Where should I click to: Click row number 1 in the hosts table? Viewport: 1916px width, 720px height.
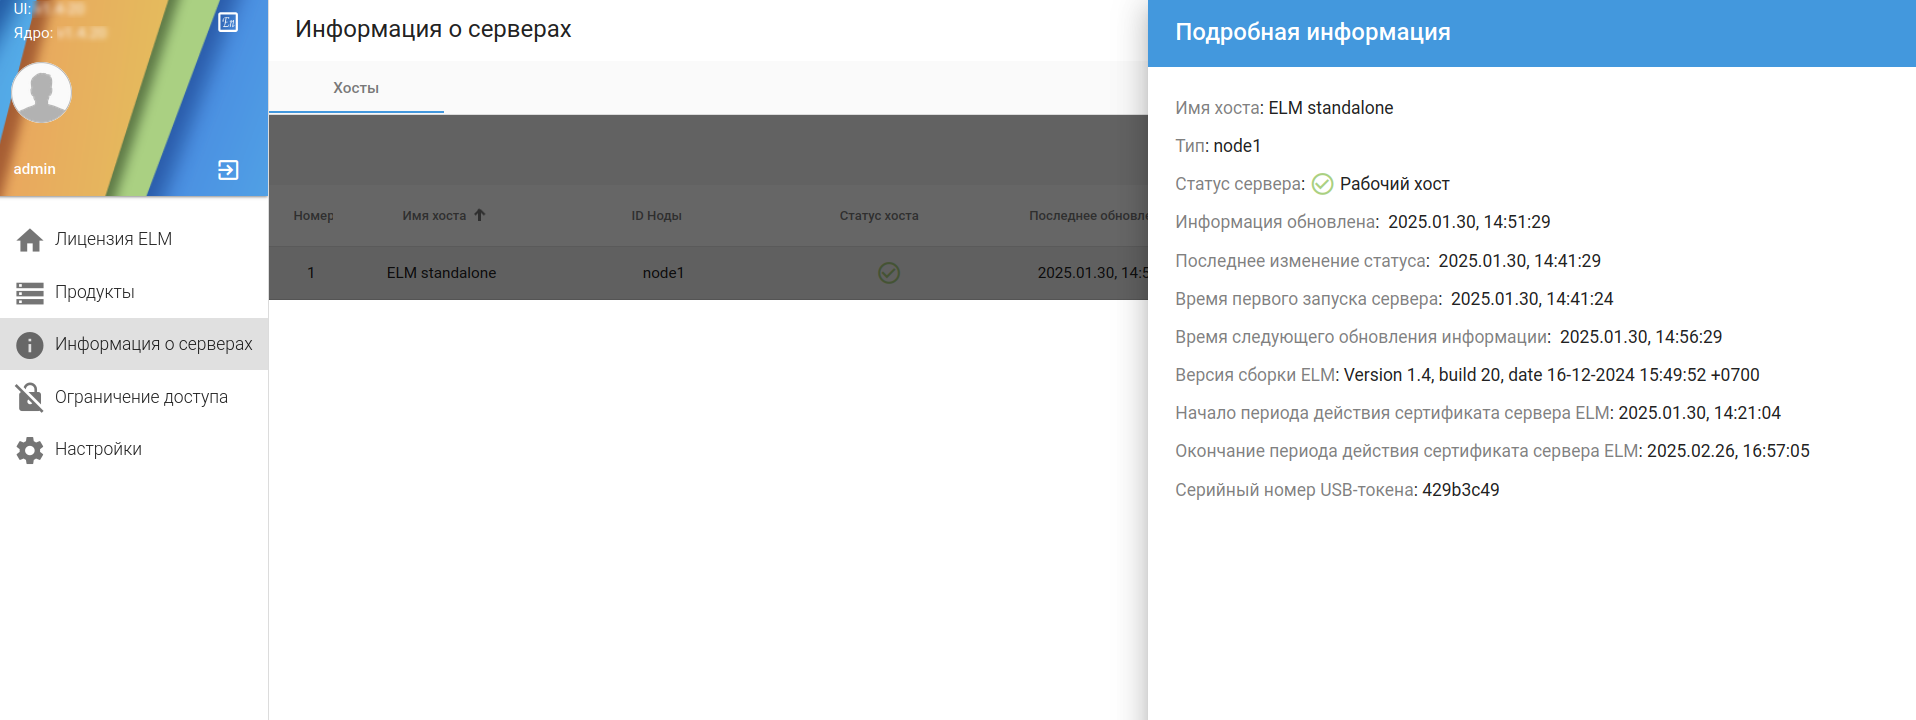[x=311, y=273]
